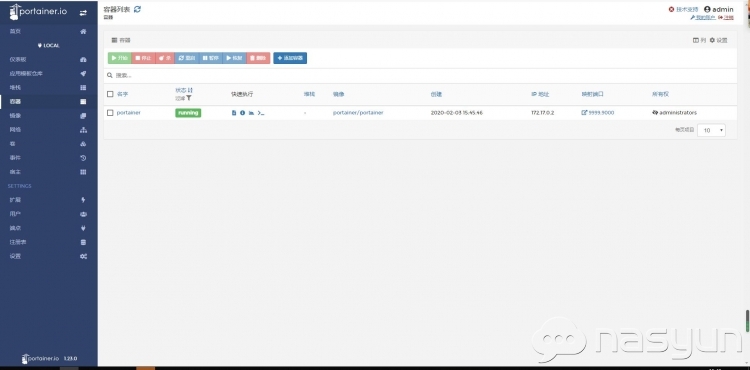Sort the table by the Stack column header
Screen dimensions: 750x370
tap(309, 94)
